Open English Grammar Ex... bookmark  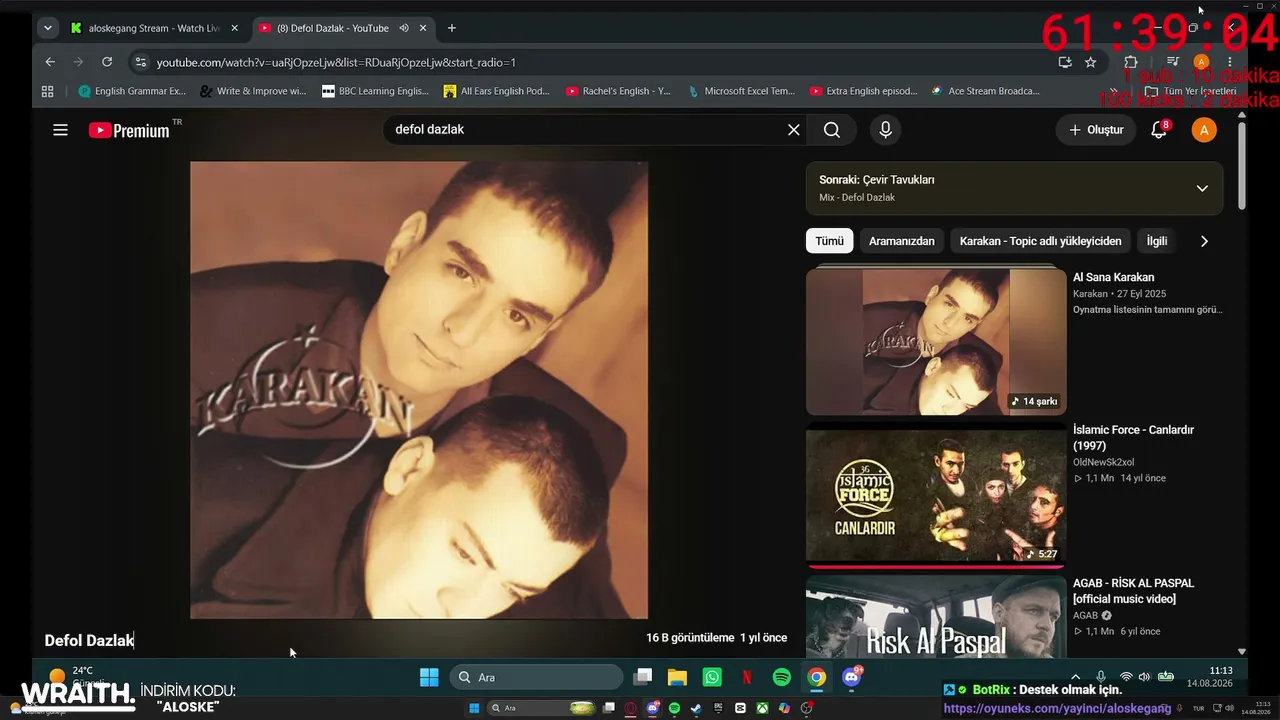[x=132, y=91]
